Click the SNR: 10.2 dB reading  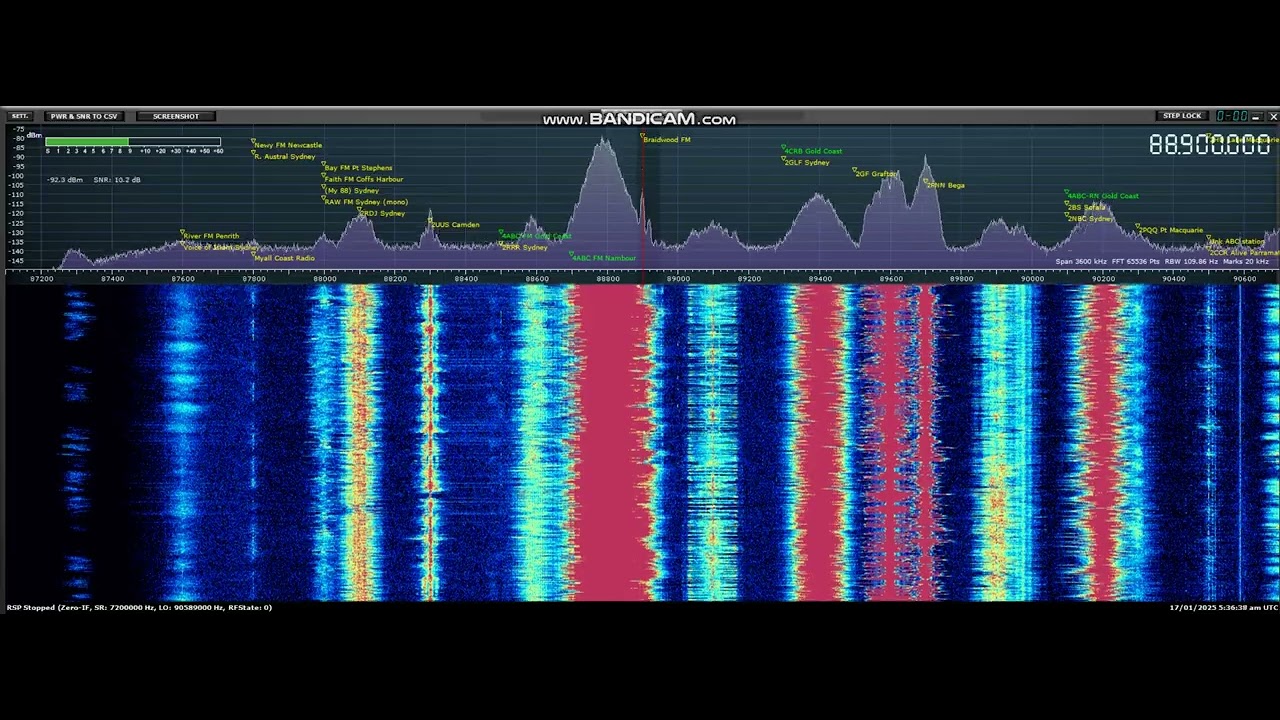[x=117, y=180]
